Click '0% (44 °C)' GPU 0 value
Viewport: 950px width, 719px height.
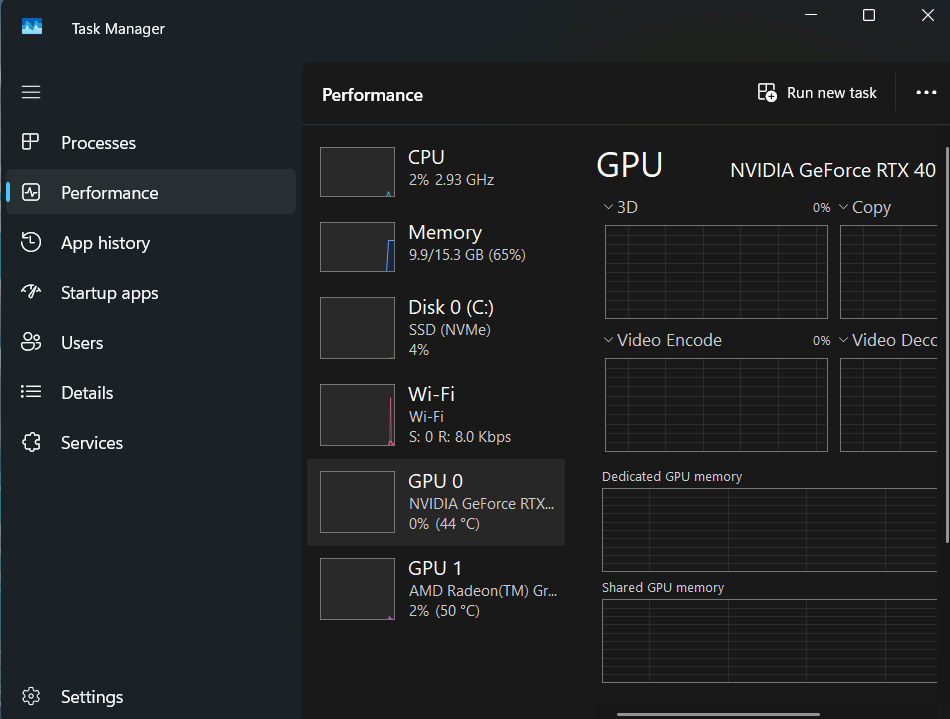tap(444, 523)
